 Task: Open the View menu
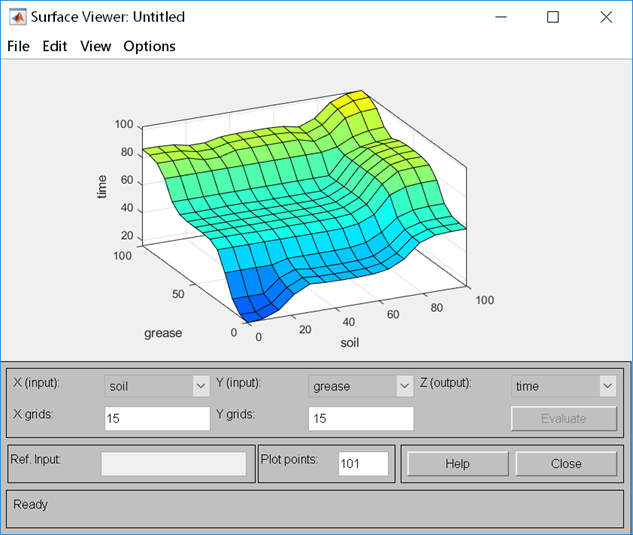95,46
